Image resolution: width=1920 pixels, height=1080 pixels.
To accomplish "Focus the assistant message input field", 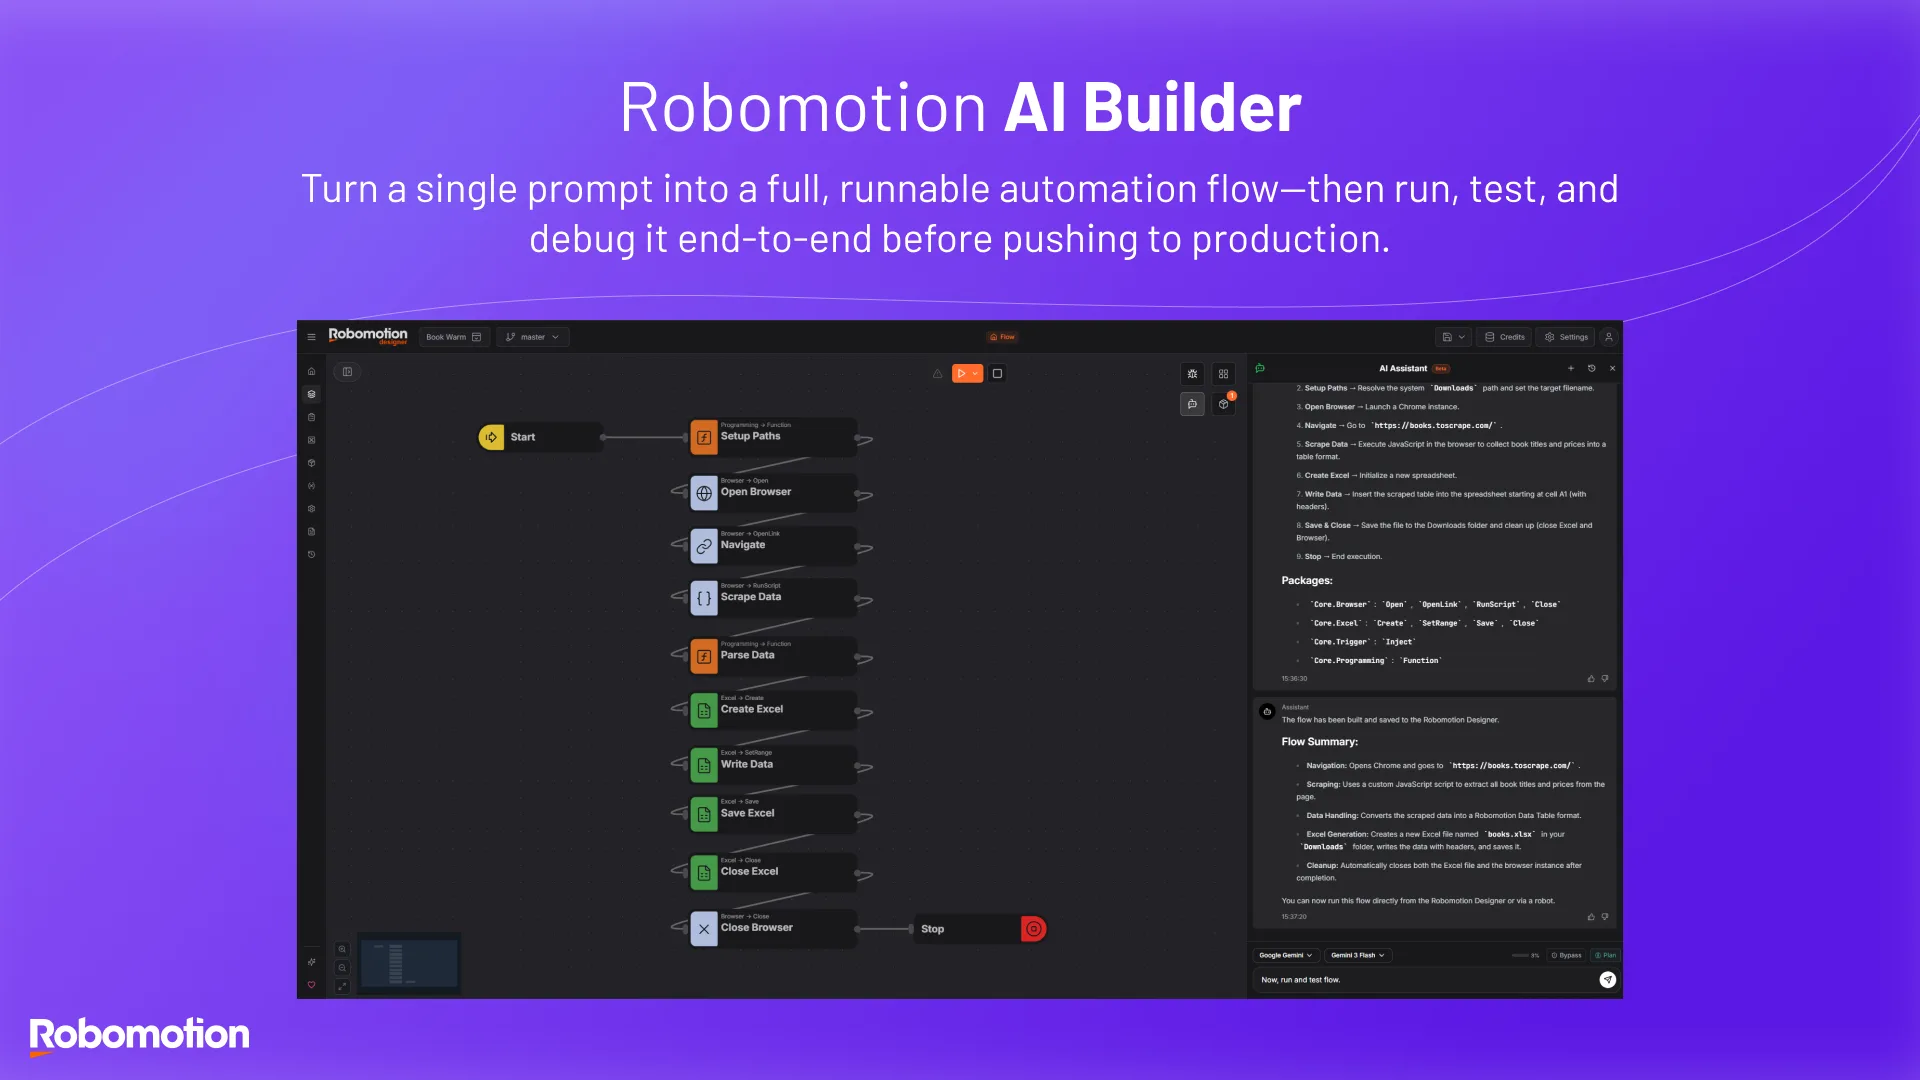I will (1425, 980).
